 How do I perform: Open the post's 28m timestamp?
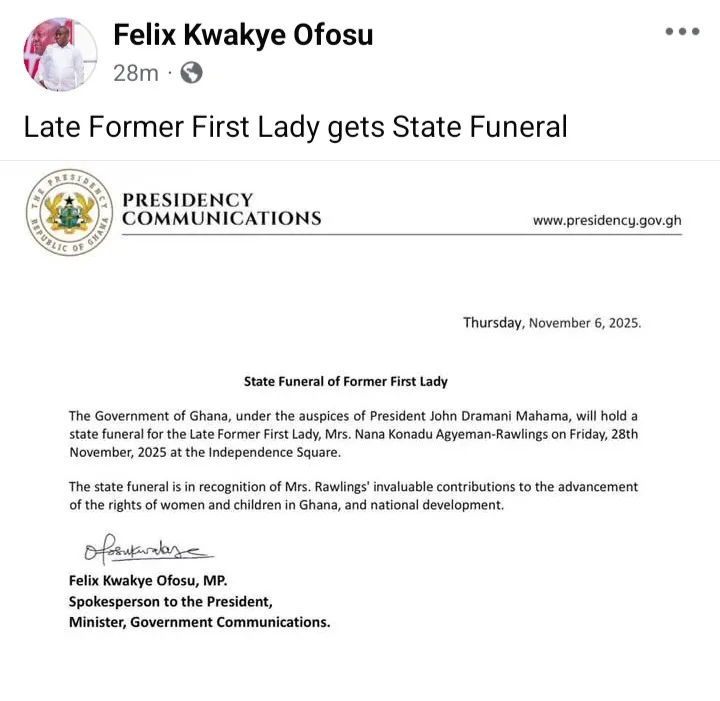point(135,73)
